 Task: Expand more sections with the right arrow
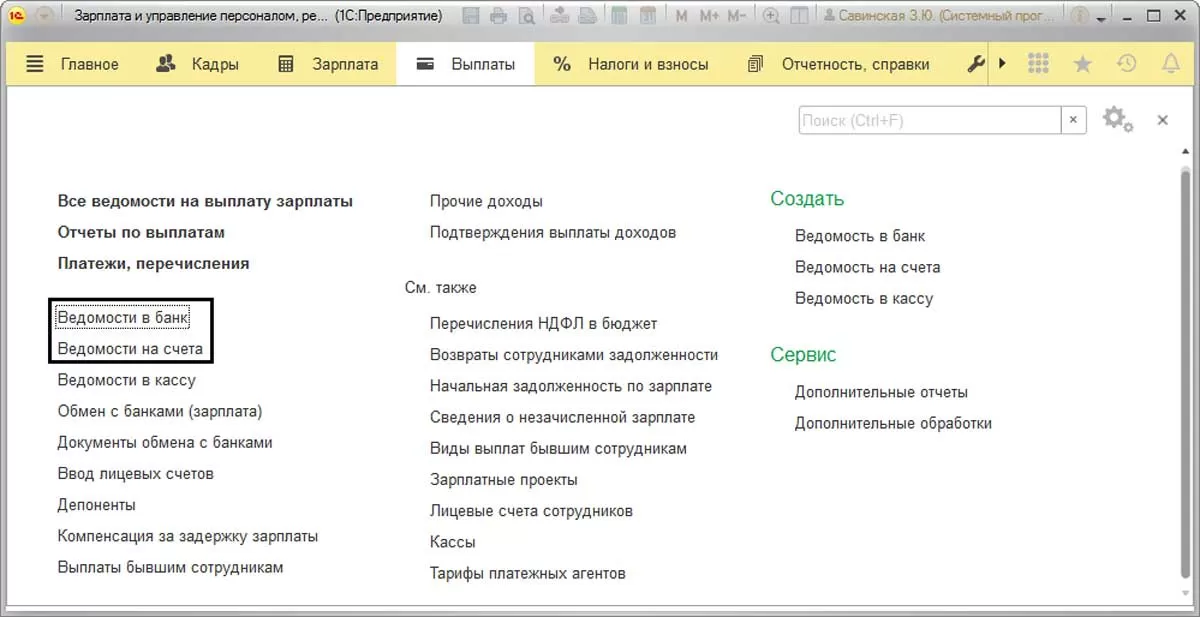click(x=1003, y=64)
